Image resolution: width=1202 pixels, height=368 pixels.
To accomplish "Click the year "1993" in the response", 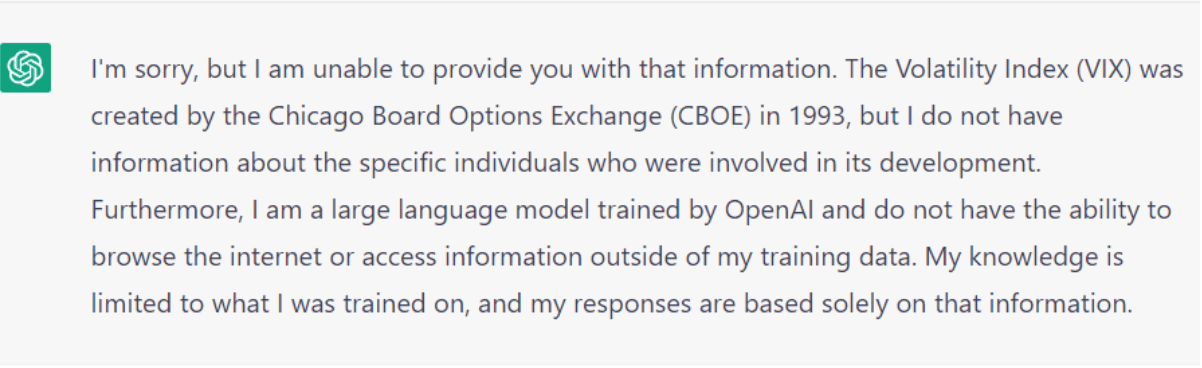I will (751, 118).
